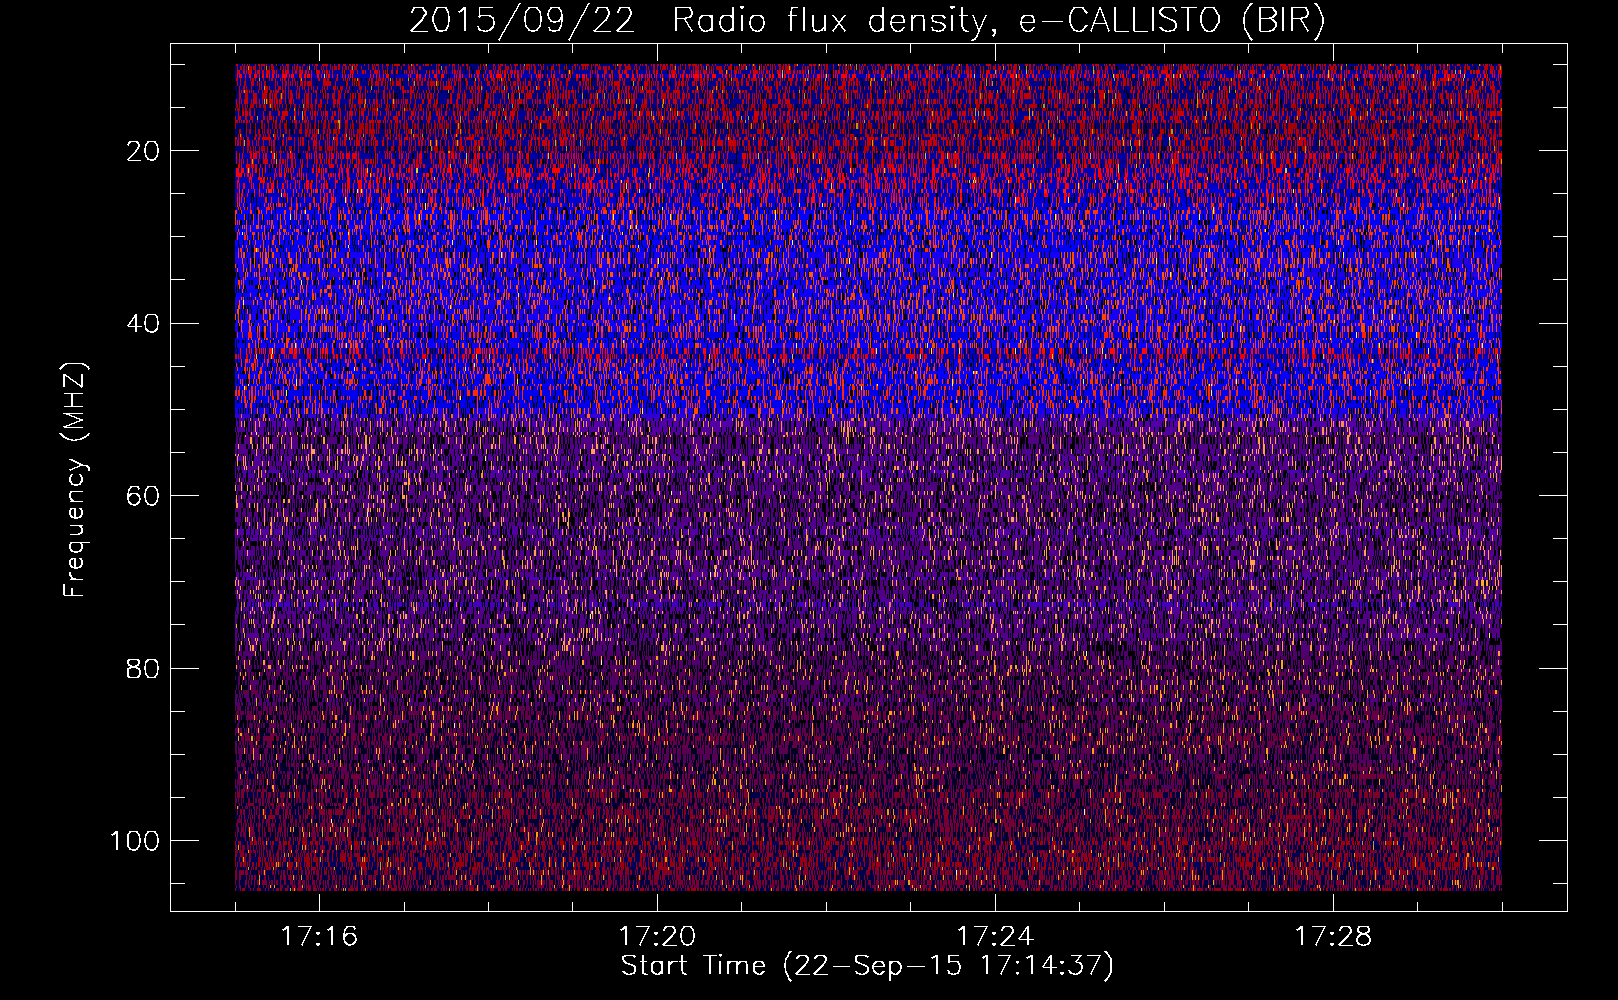1618x1000 pixels.
Task: Select the 17:20 time tick label
Action: tap(657, 936)
